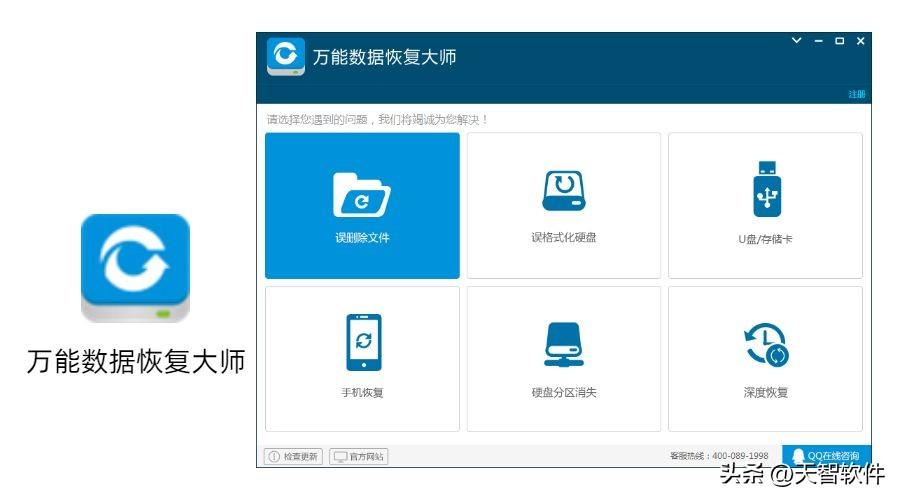Viewport: 900px width, 500px height.
Task: Start 深度恢复 deep recovery
Action: [x=765, y=359]
